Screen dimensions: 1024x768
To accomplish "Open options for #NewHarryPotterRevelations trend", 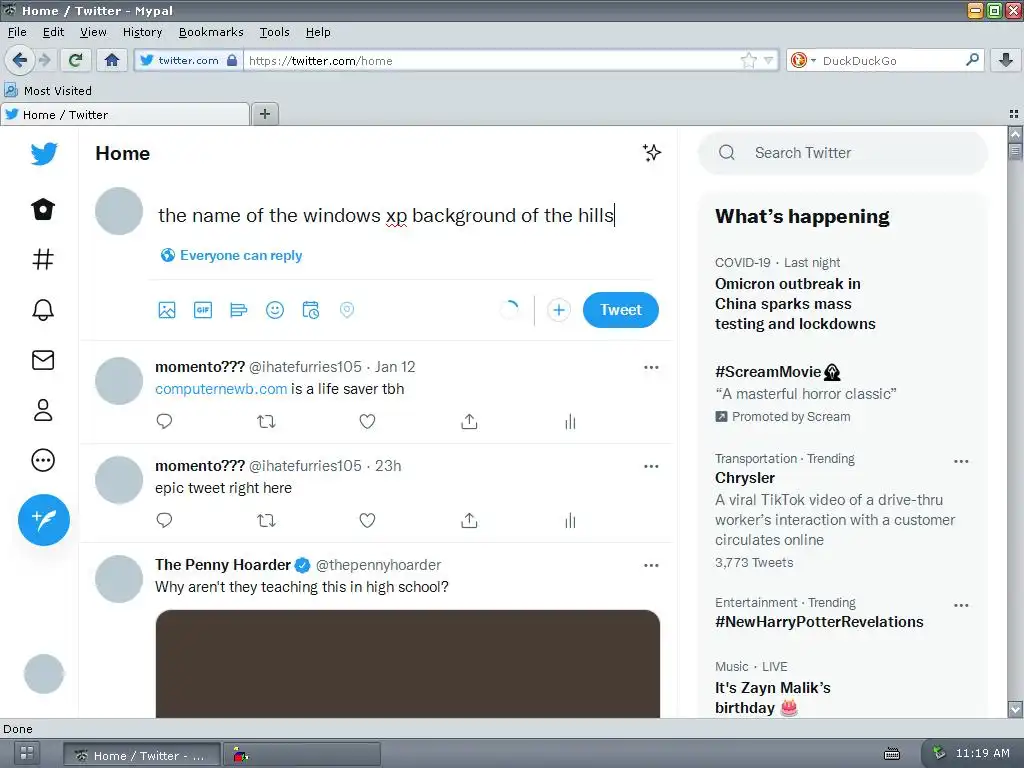I will coord(961,605).
